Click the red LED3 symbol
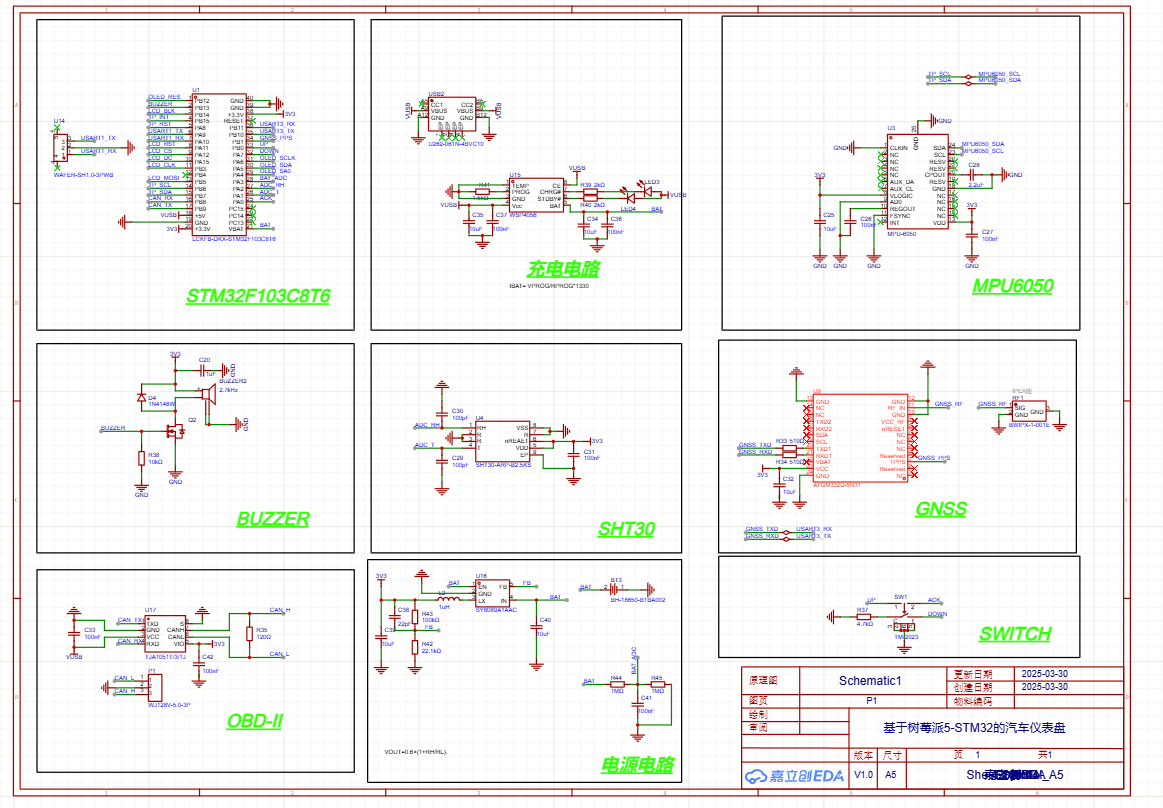The image size is (1163, 808). coord(632,189)
